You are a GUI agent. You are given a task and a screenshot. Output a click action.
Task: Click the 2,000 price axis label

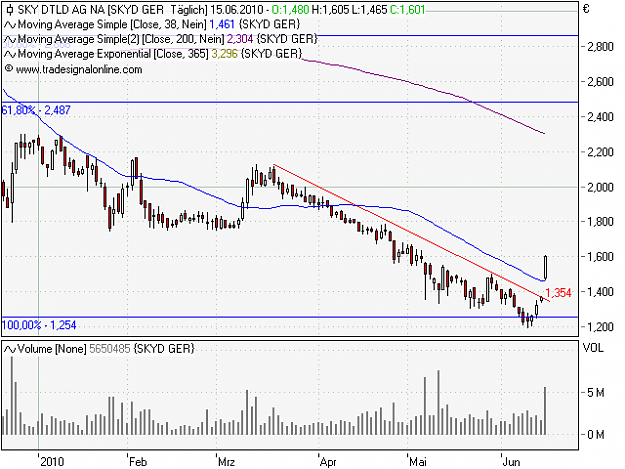[x=600, y=187]
